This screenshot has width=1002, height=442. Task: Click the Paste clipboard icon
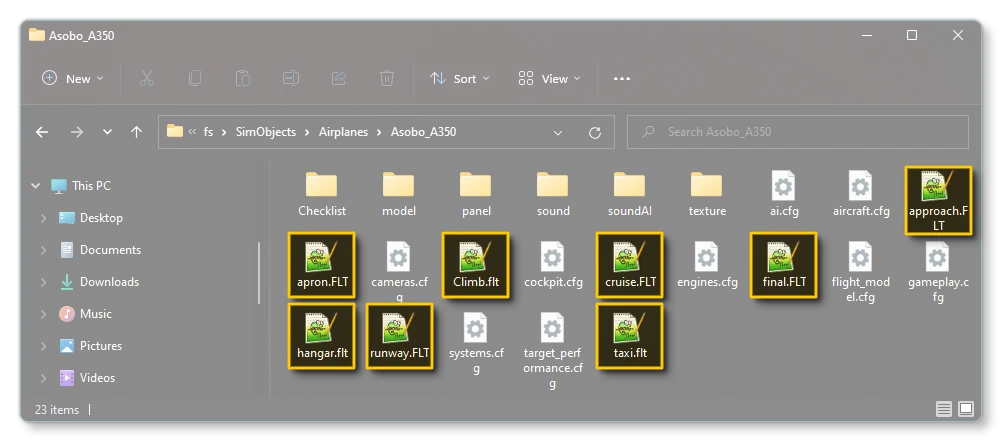[x=243, y=79]
